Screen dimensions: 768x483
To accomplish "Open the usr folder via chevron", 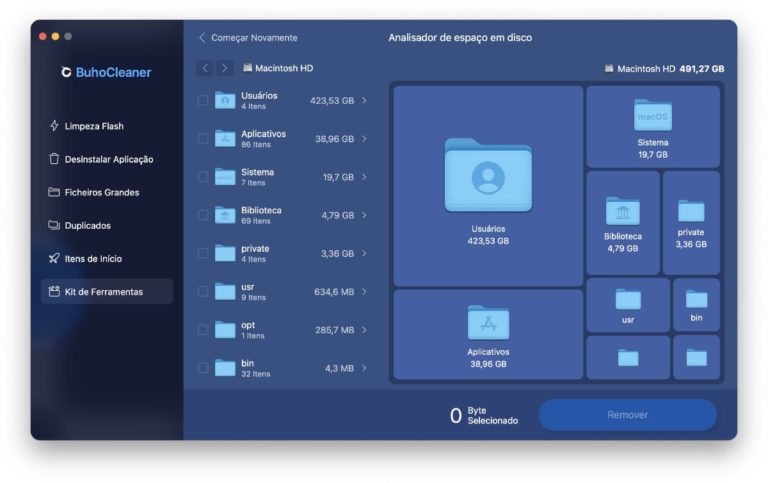I will click(x=364, y=292).
